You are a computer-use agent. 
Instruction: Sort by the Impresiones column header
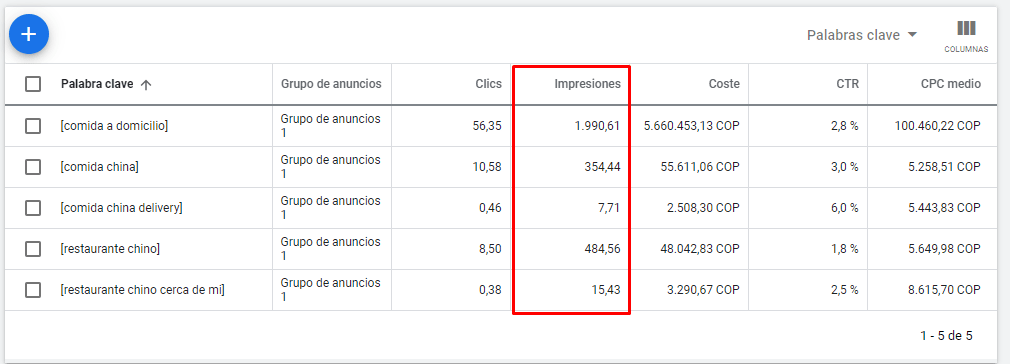pos(587,84)
